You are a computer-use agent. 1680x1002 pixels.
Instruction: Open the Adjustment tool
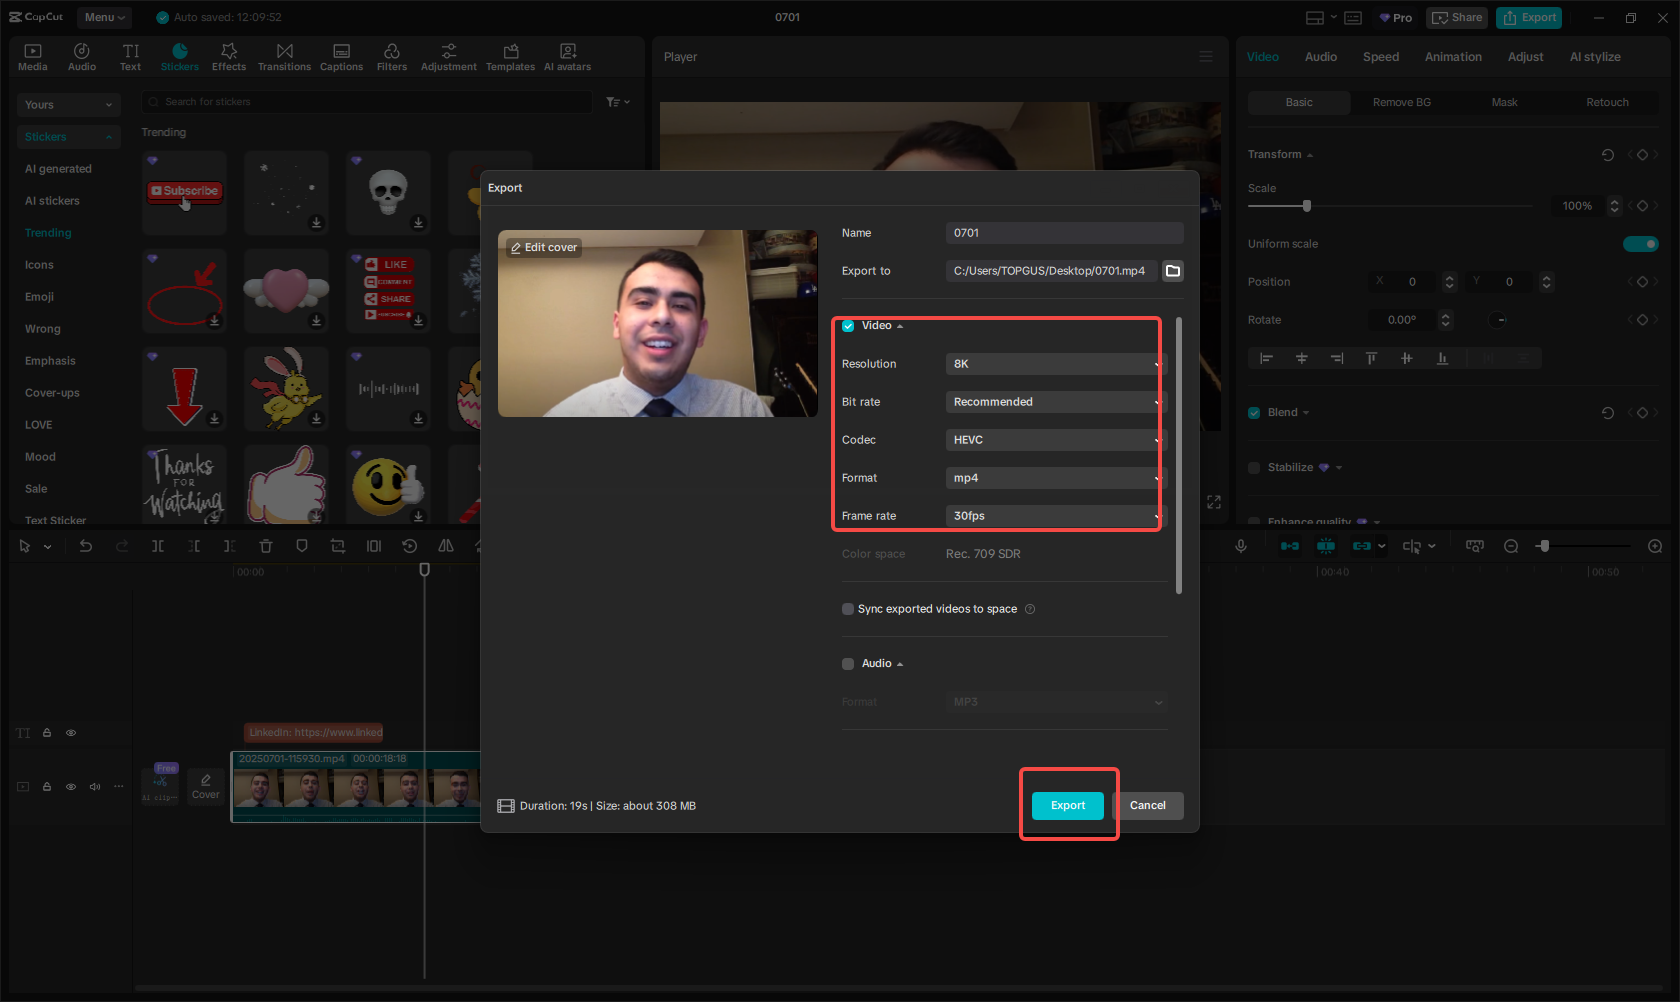coord(449,57)
